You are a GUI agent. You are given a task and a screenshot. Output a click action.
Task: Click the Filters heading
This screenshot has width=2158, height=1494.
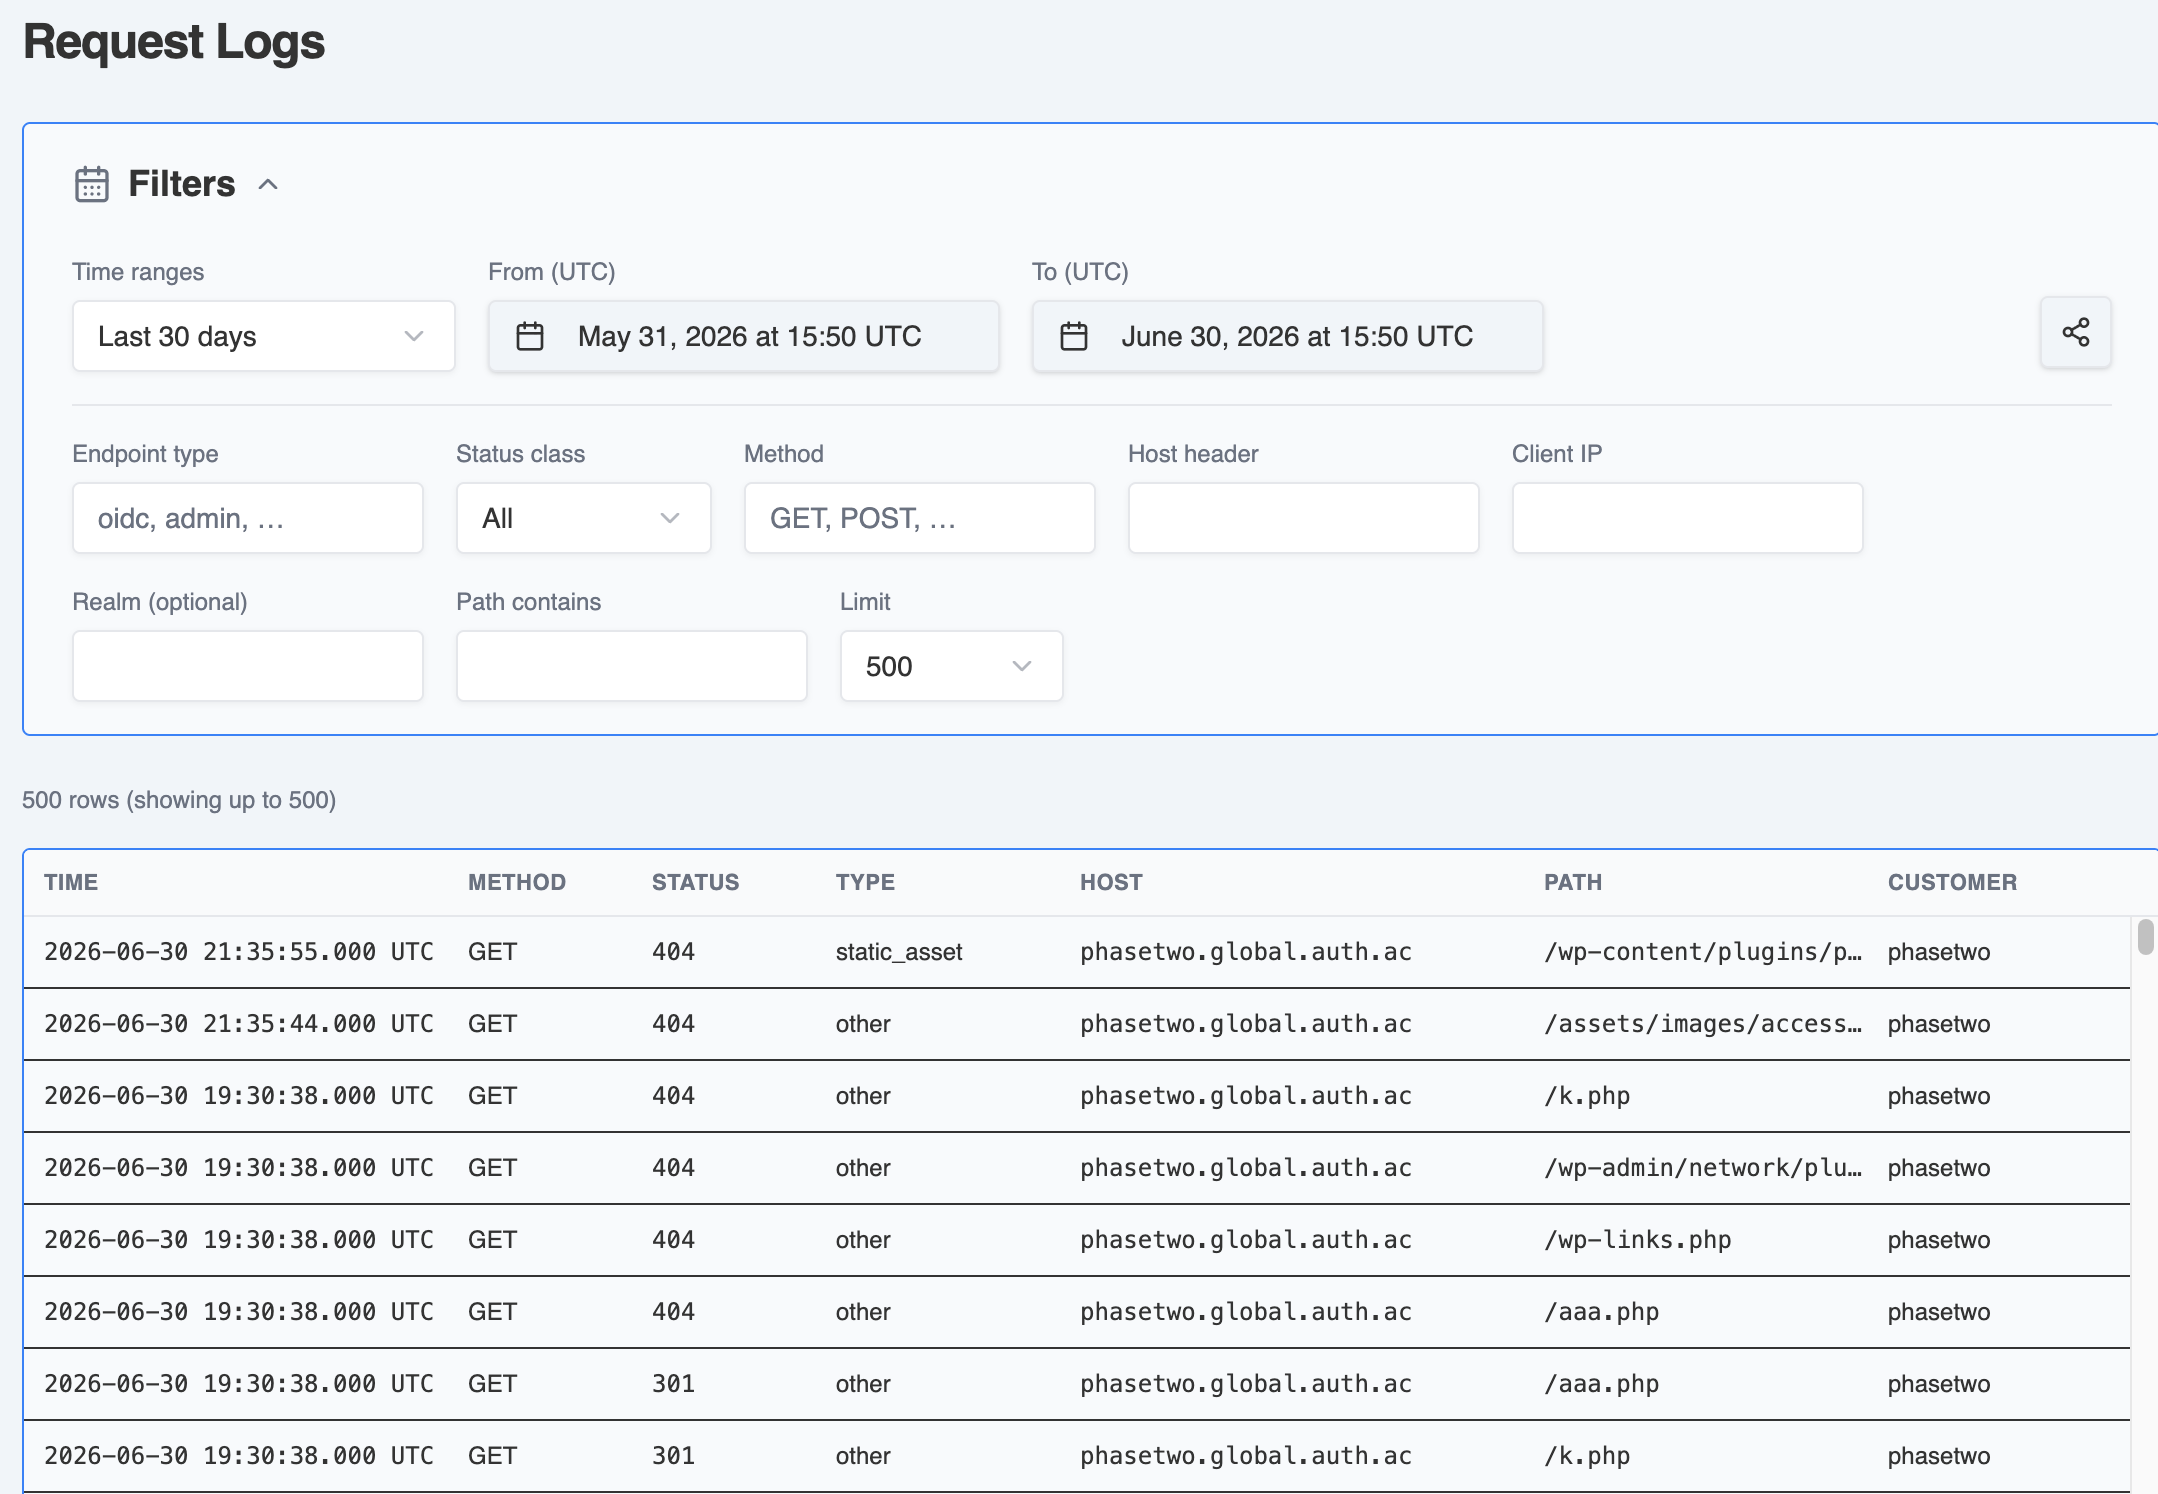[x=182, y=184]
